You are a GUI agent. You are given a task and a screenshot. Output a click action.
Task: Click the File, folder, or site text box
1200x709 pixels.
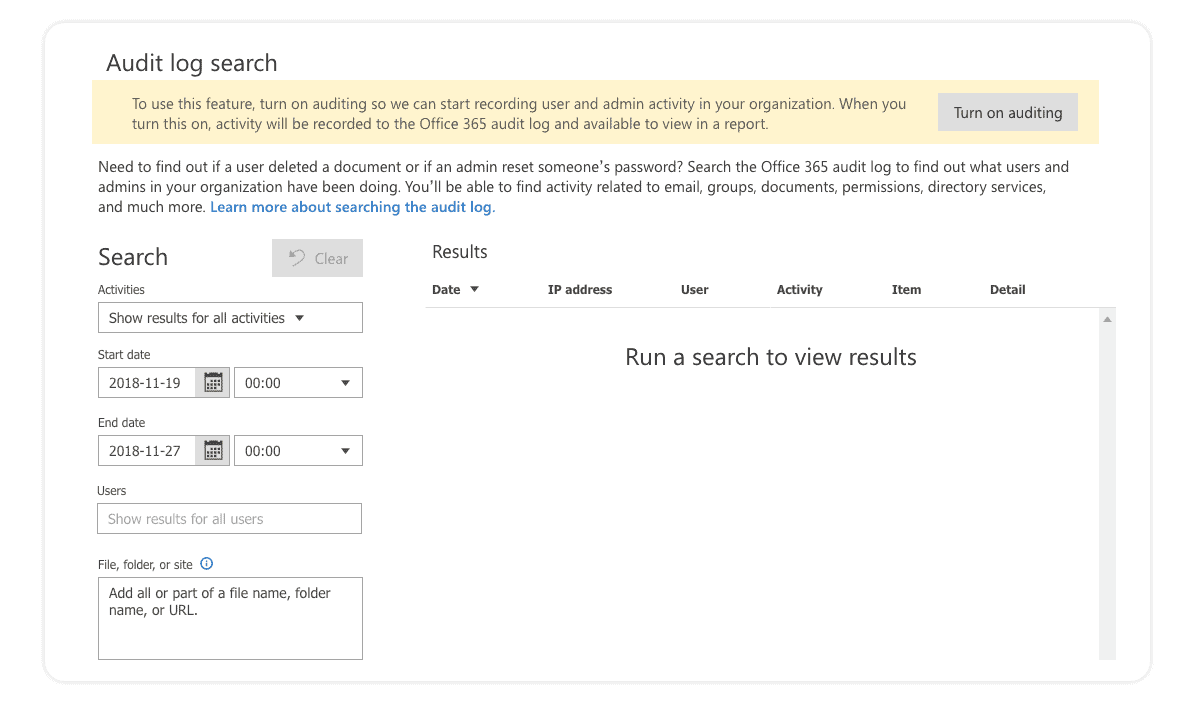tap(229, 618)
